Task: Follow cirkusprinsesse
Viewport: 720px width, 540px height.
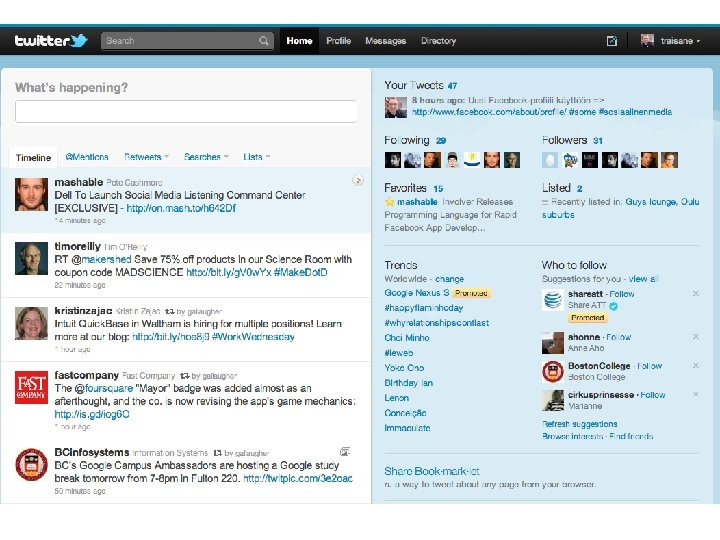Action: pos(652,395)
